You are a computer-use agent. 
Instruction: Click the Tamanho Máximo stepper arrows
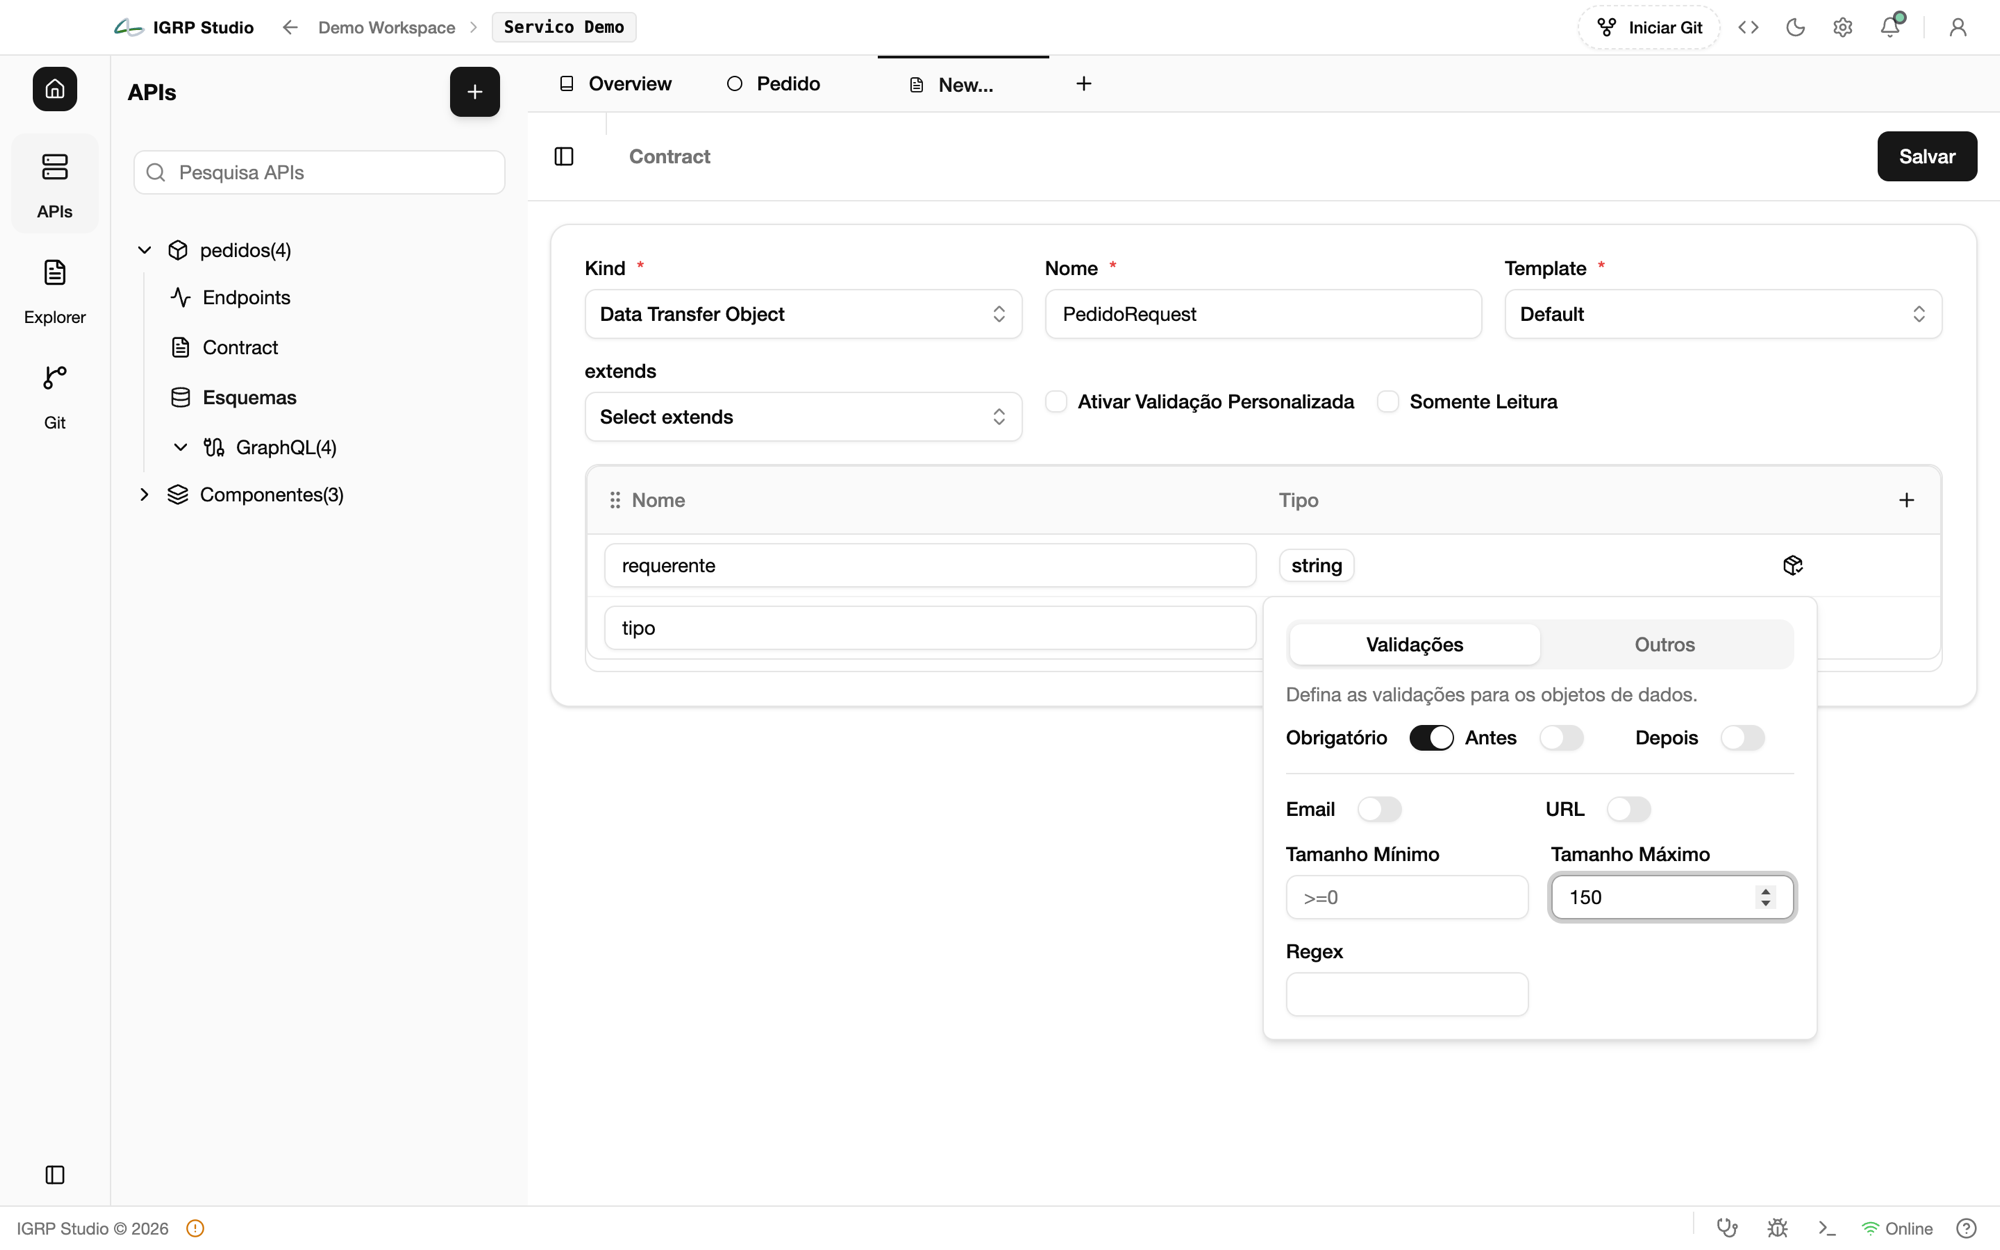pos(1765,897)
